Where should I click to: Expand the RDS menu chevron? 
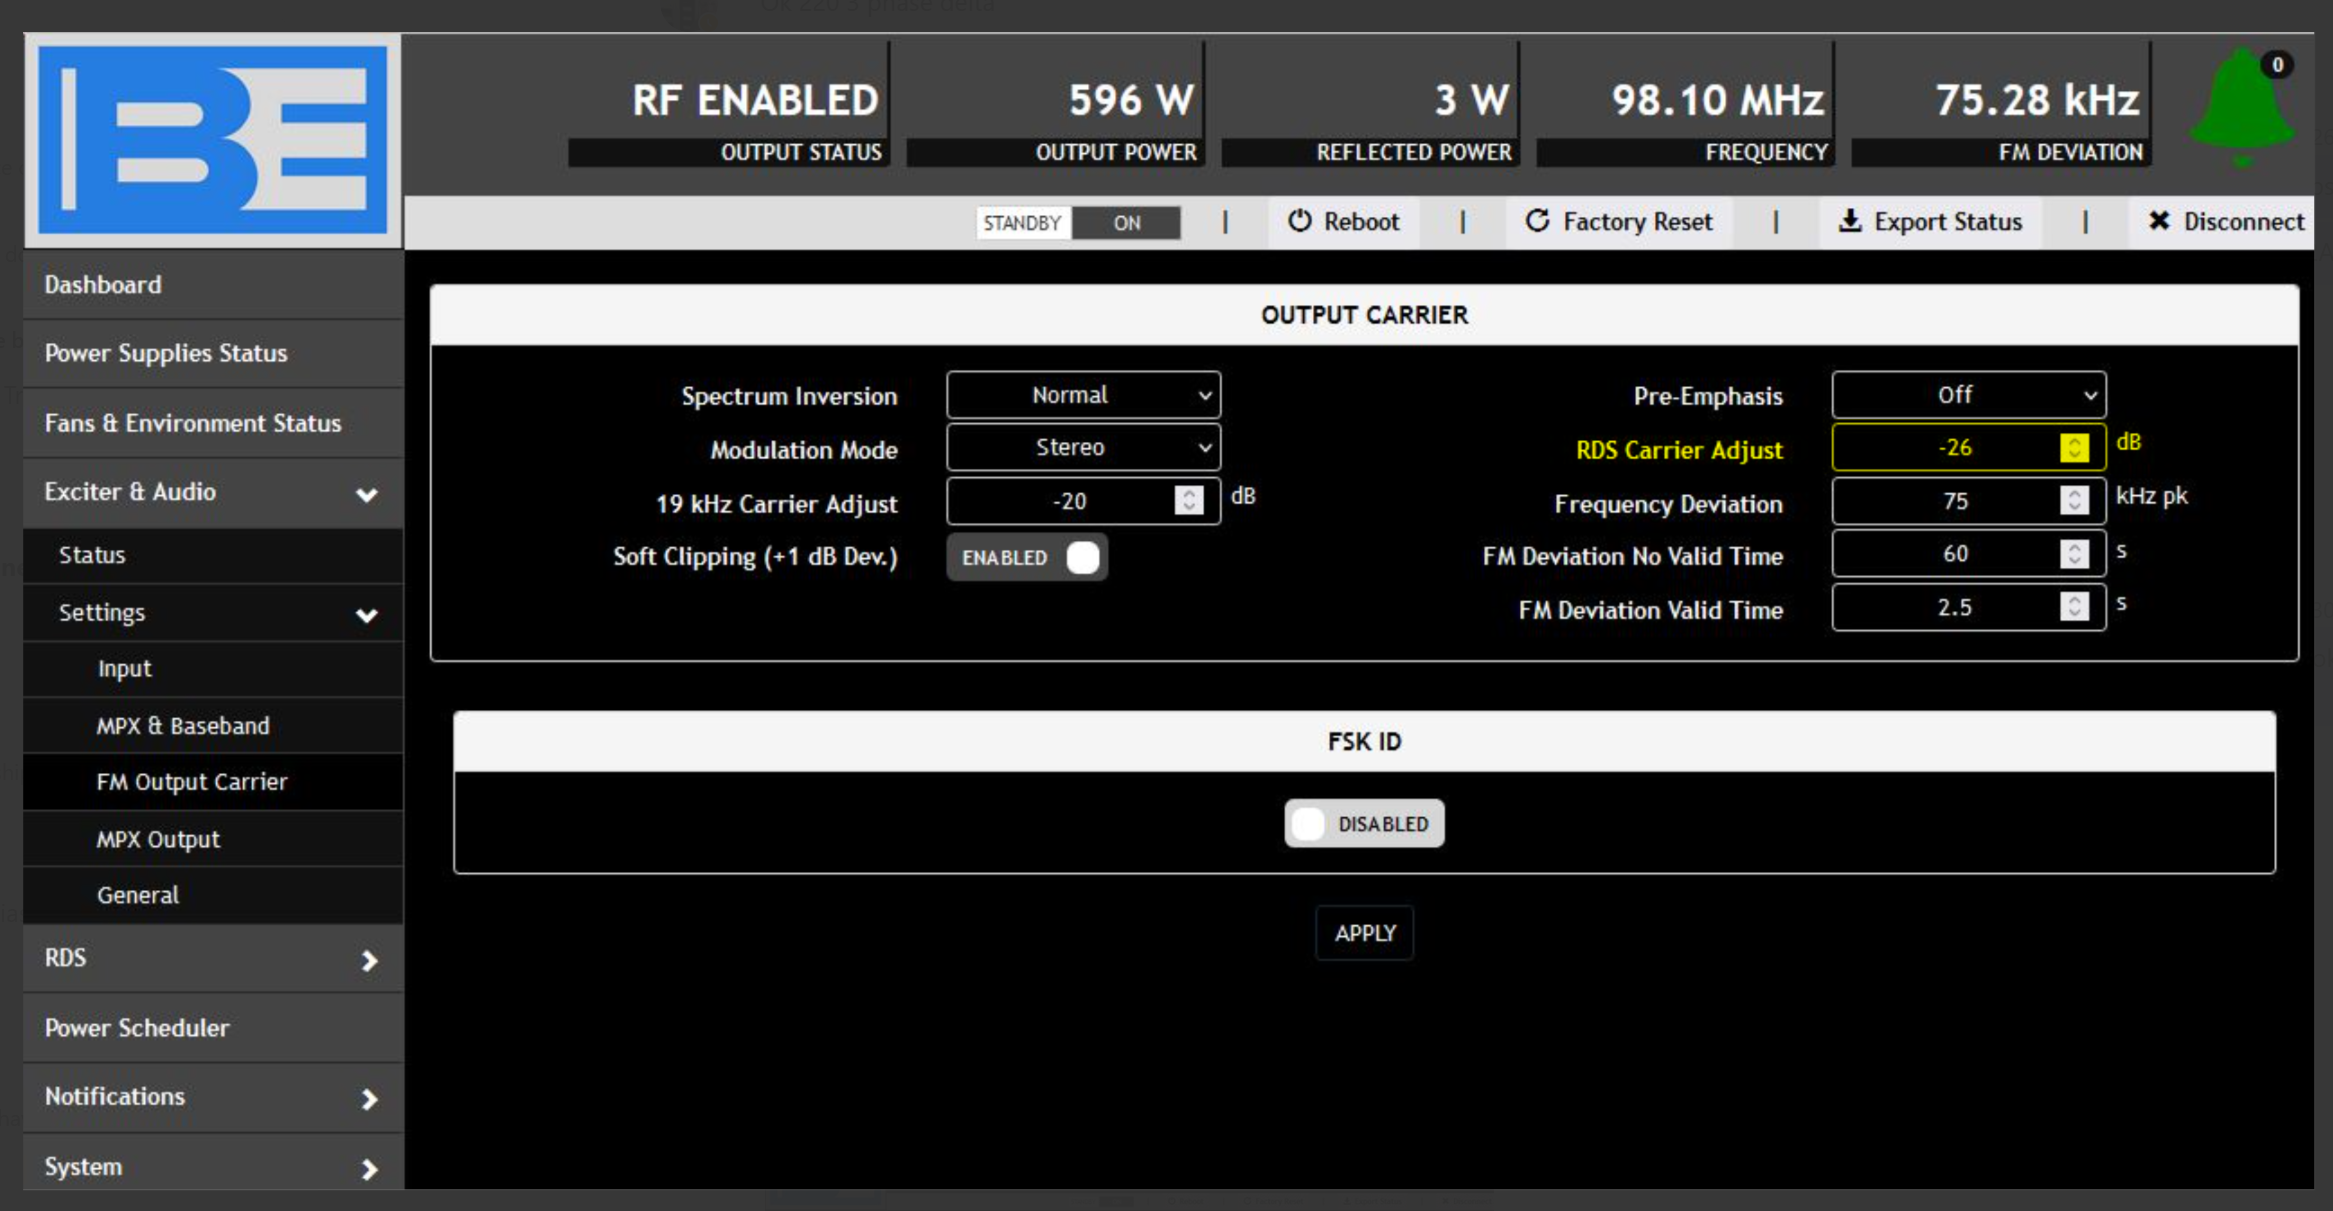click(369, 960)
